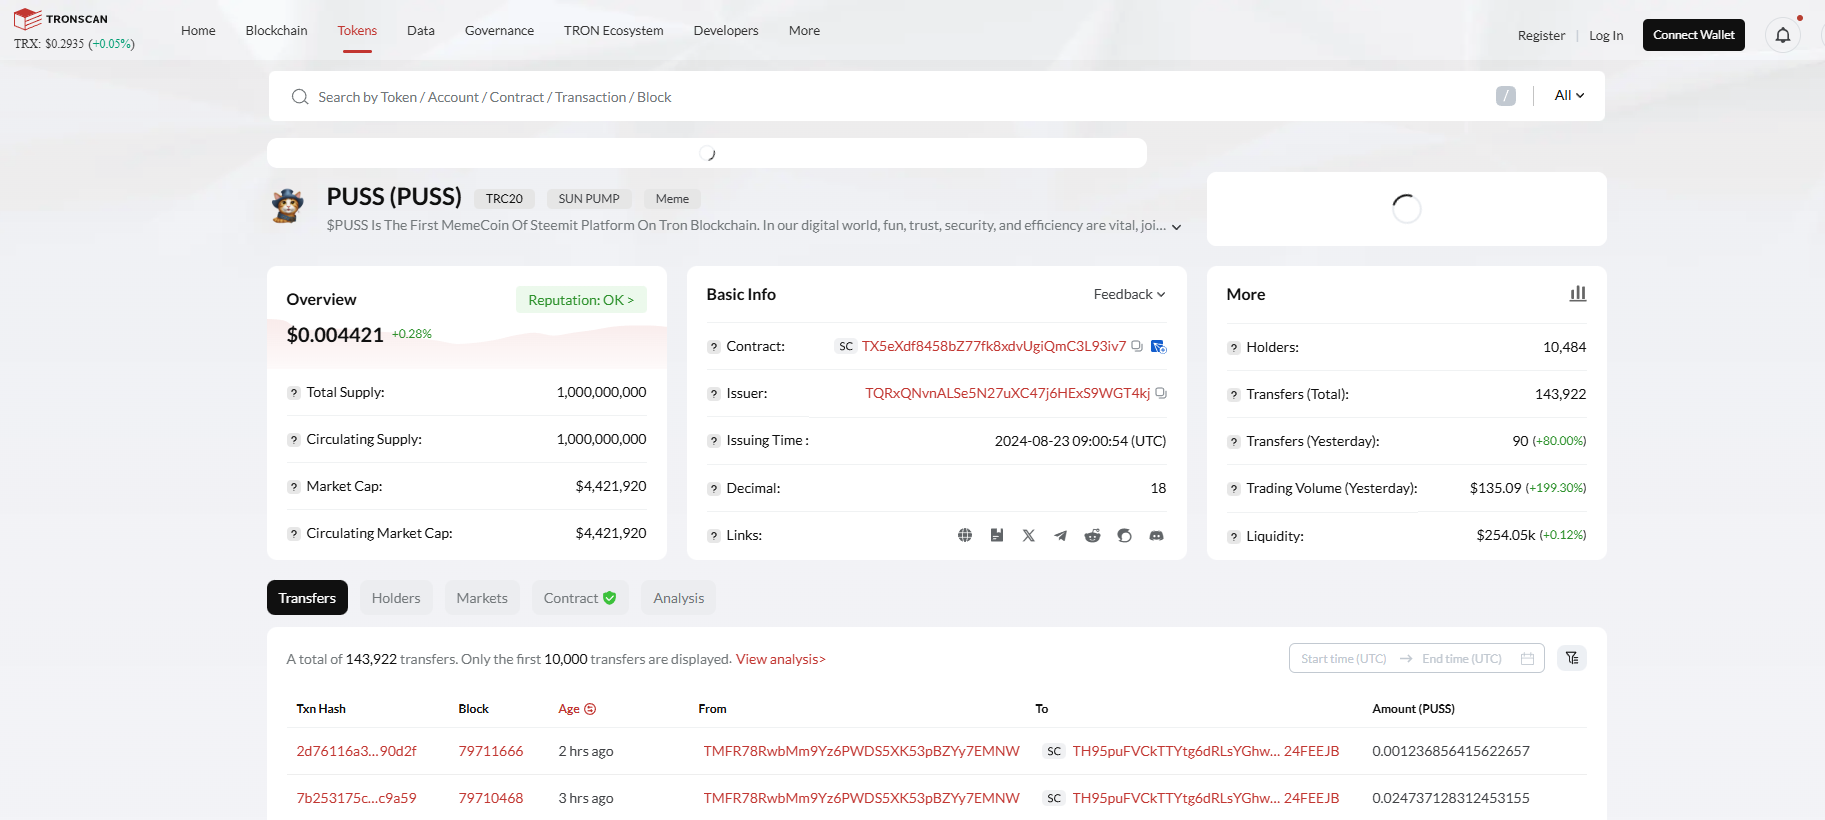Screen dimensions: 1825x820
Task: Copy the issuer address
Action: click(x=1161, y=393)
